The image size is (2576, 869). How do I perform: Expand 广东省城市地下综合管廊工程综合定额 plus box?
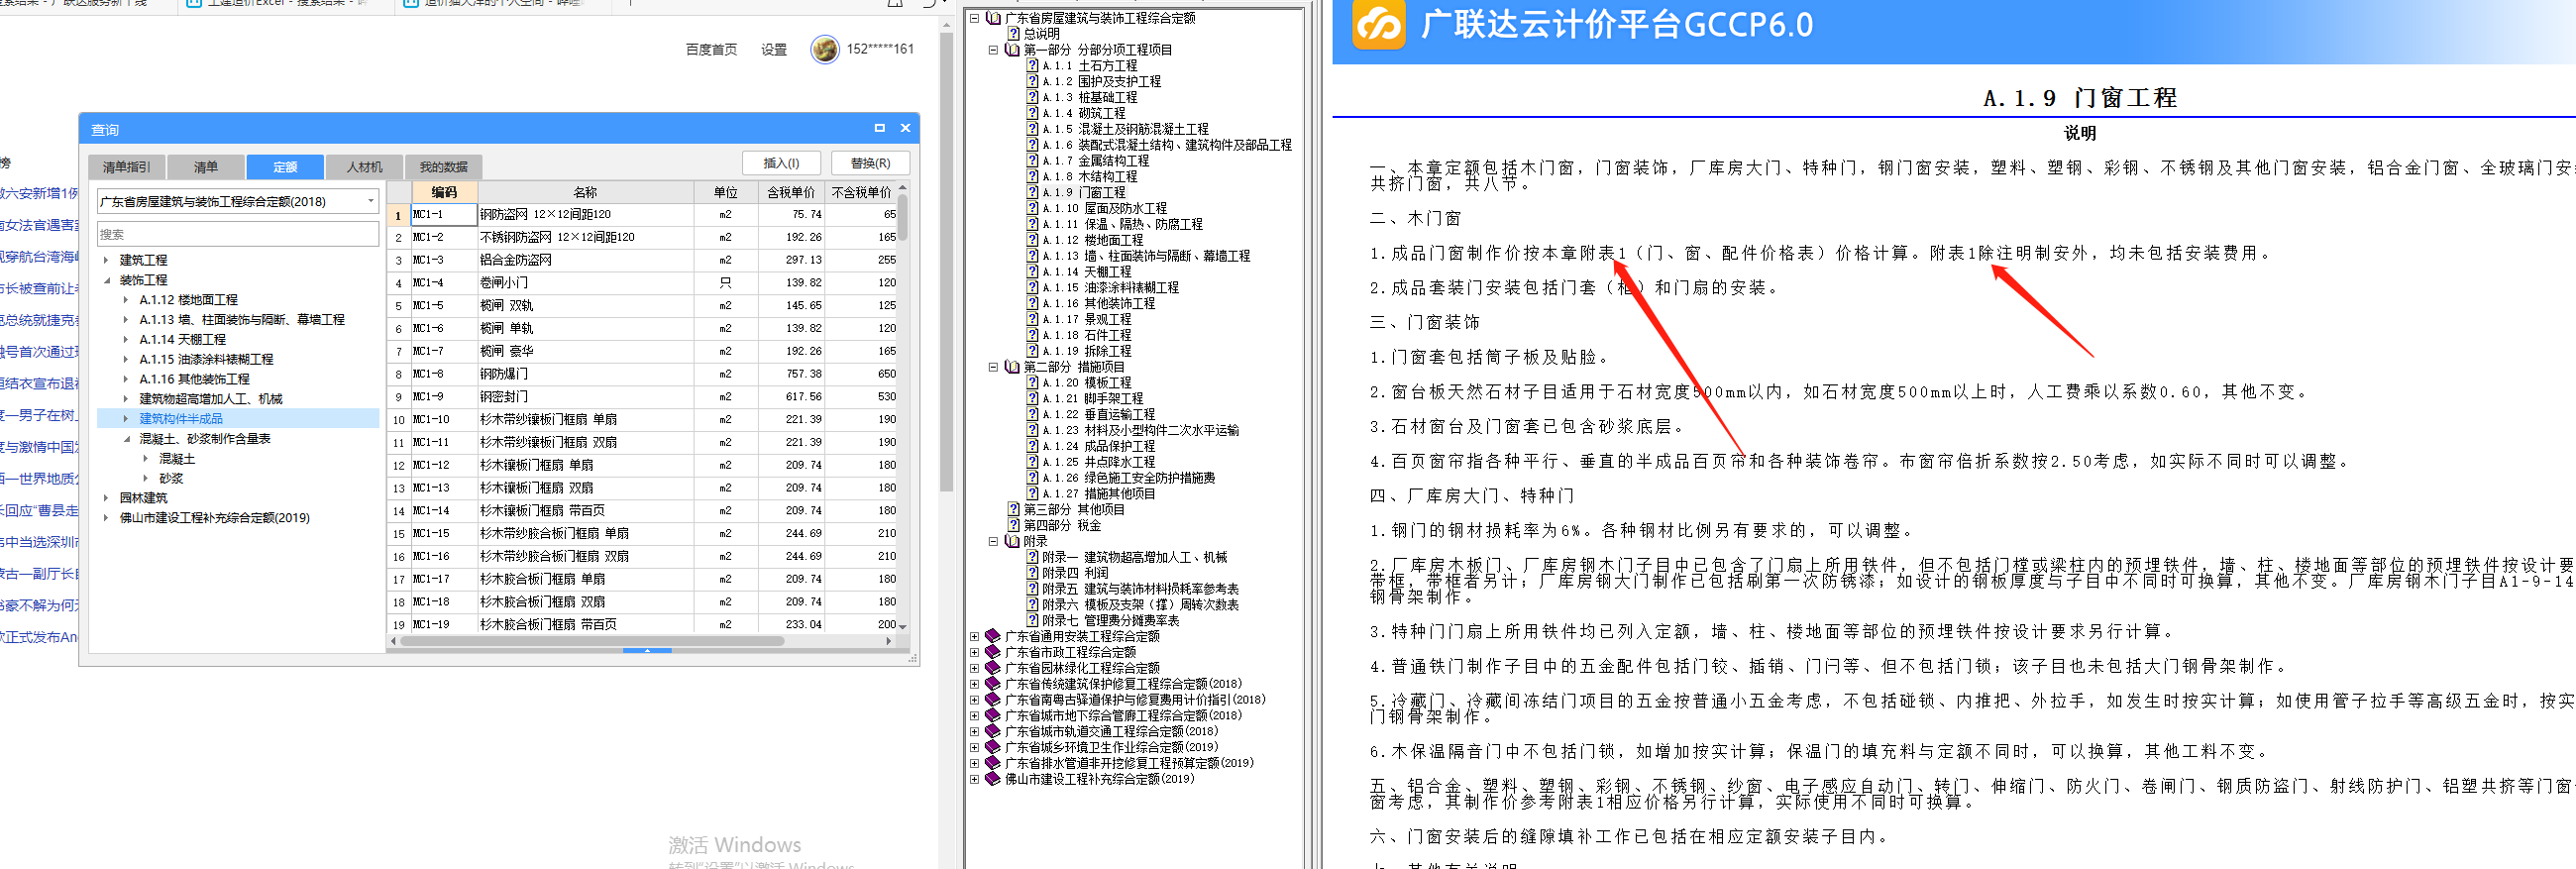coord(974,715)
